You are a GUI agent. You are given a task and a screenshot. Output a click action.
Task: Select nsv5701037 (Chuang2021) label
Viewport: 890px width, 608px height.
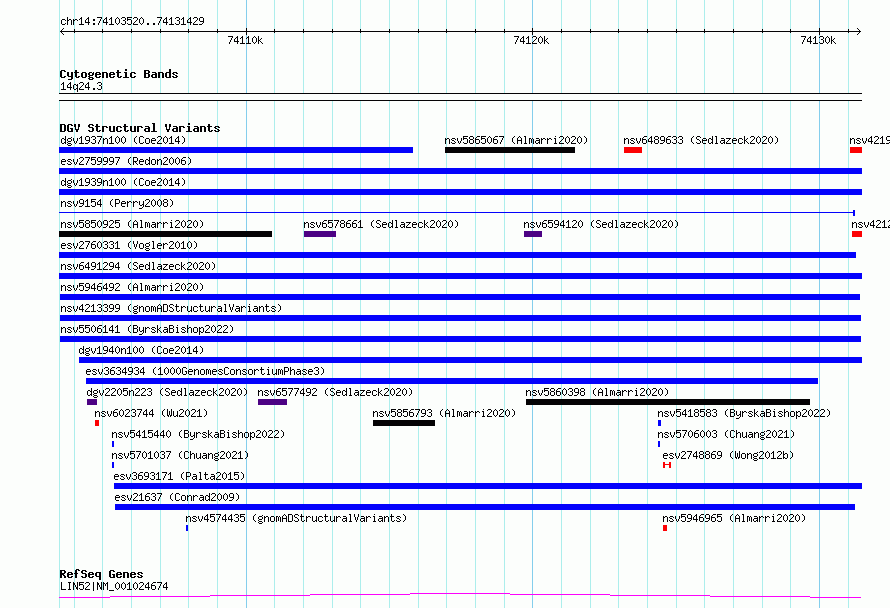pos(180,455)
